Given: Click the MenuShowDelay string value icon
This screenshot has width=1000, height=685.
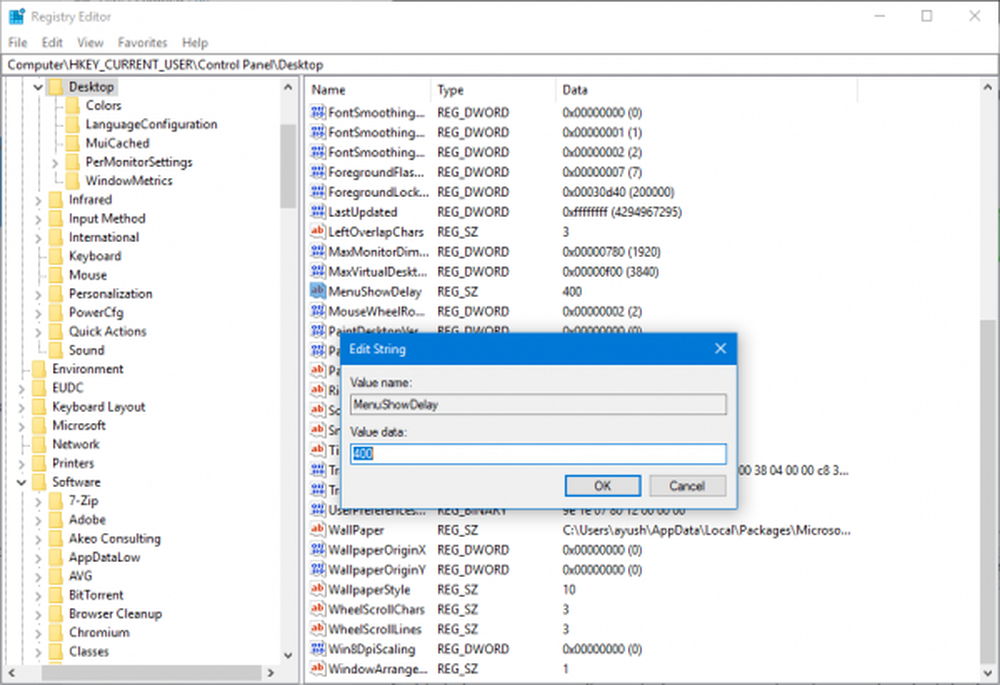Looking at the screenshot, I should click(317, 291).
